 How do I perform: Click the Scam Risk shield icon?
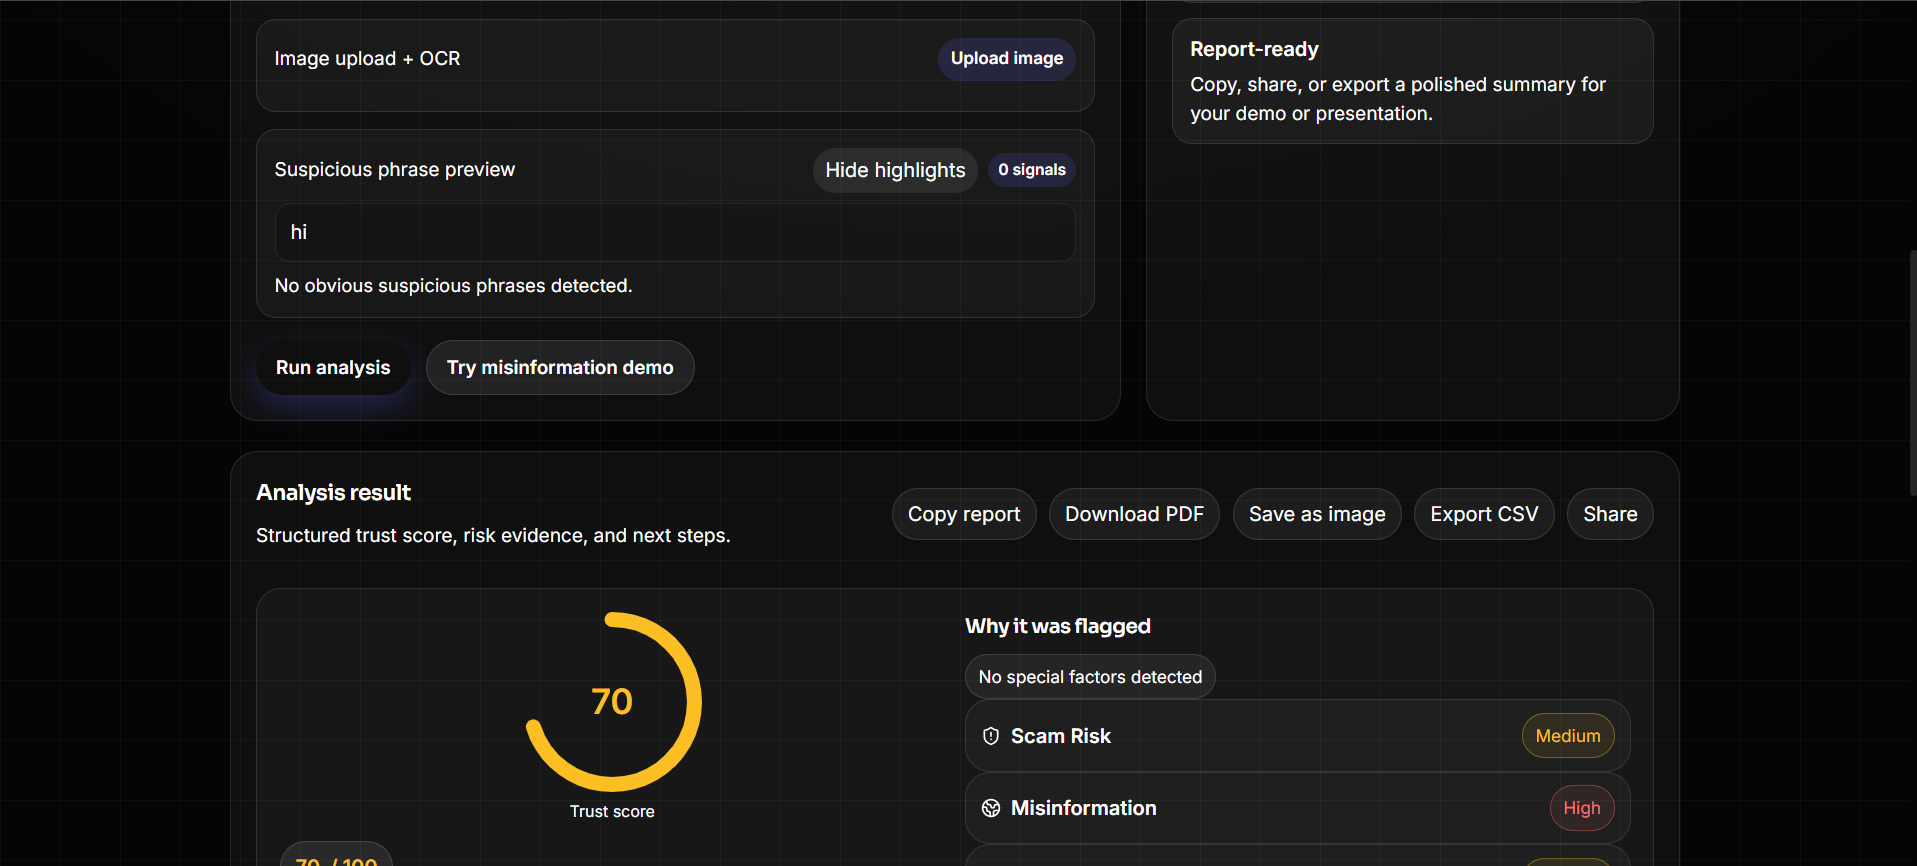pos(991,736)
